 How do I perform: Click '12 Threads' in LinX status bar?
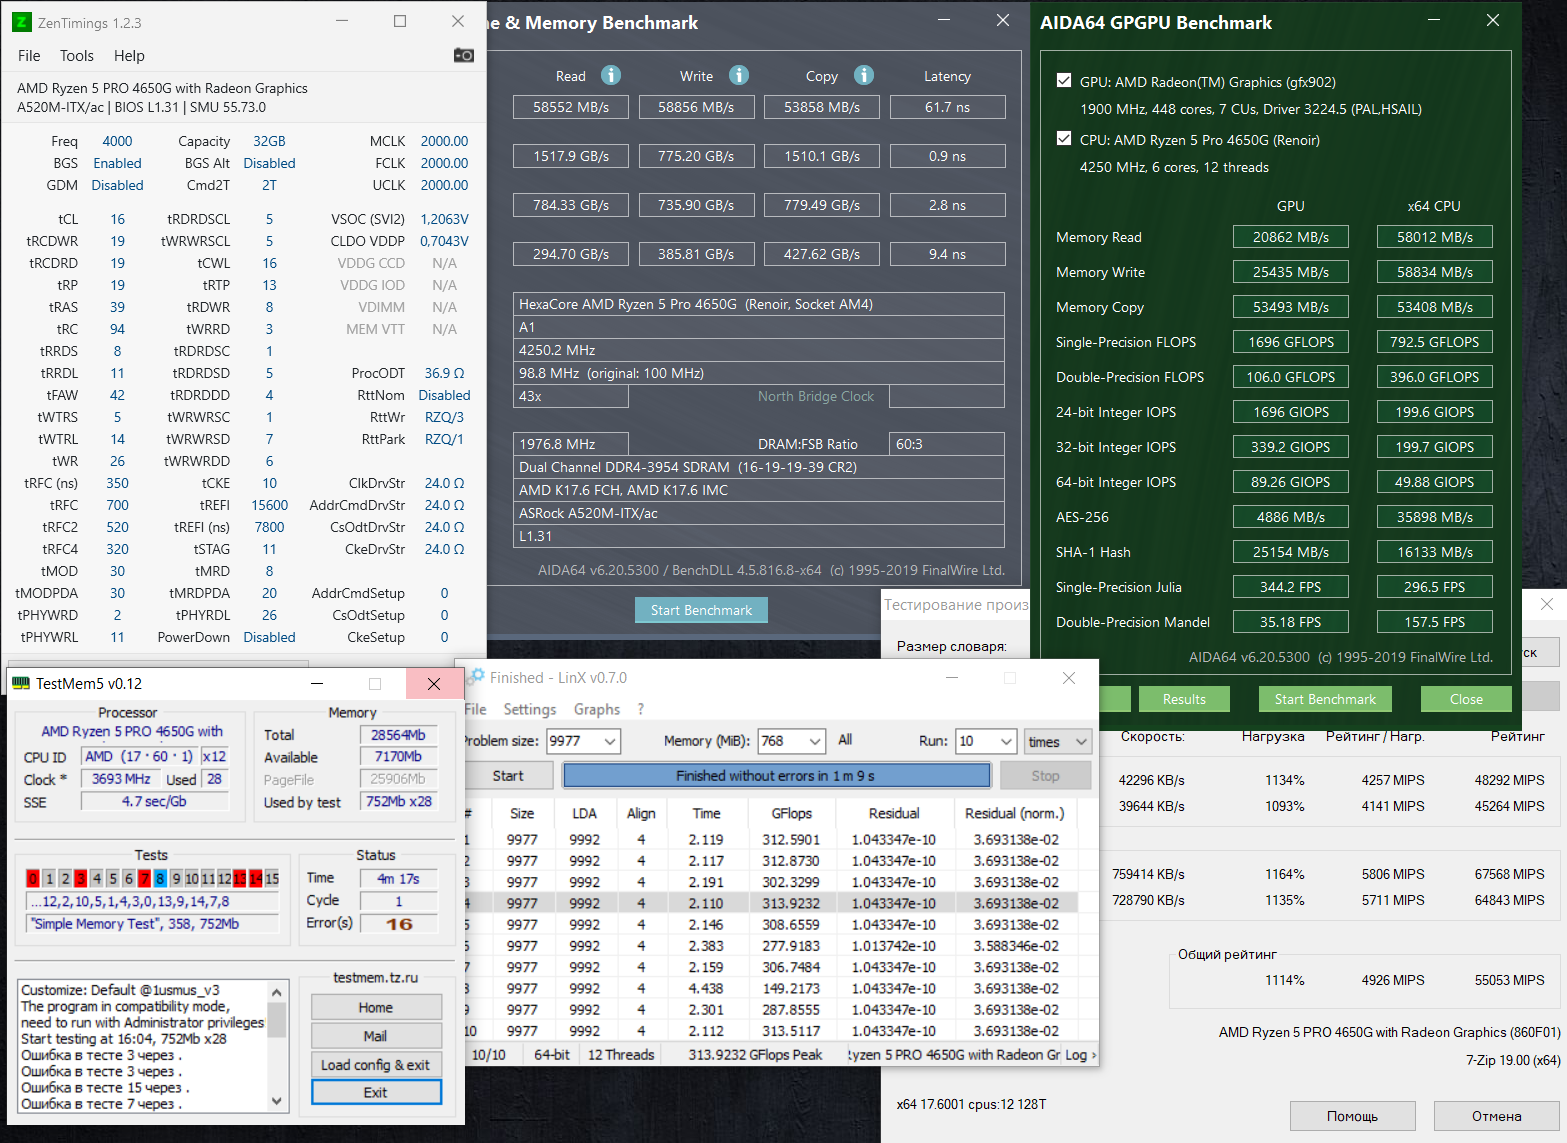coord(621,1054)
